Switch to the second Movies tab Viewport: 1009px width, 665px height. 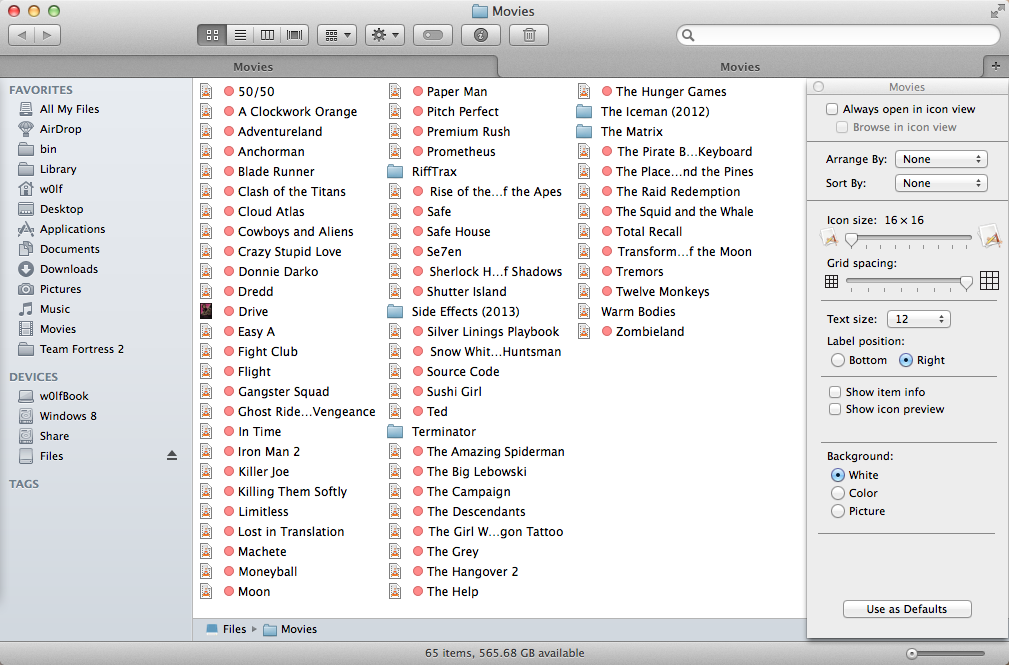pyautogui.click(x=739, y=66)
